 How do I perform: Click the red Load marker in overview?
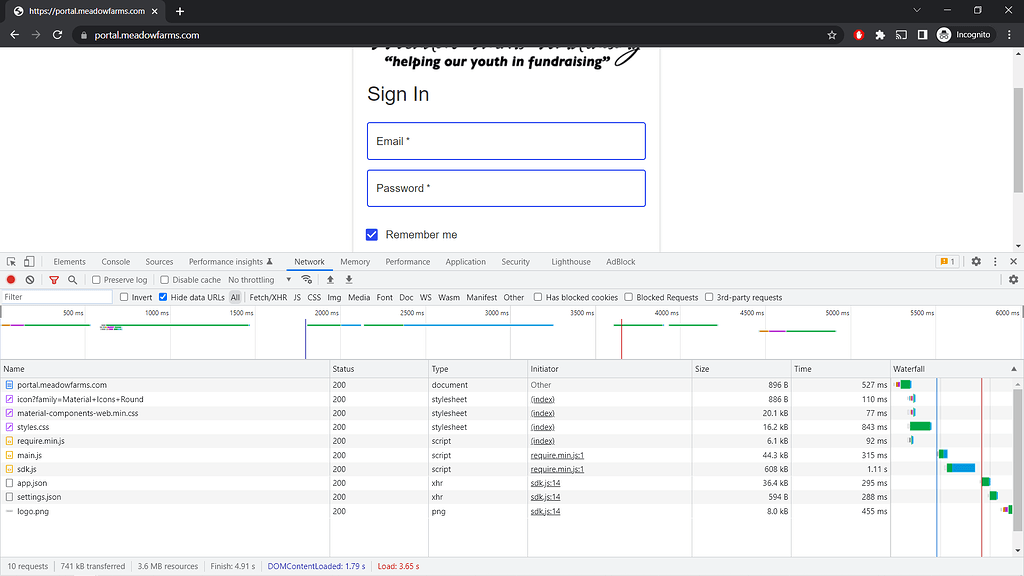pos(621,338)
